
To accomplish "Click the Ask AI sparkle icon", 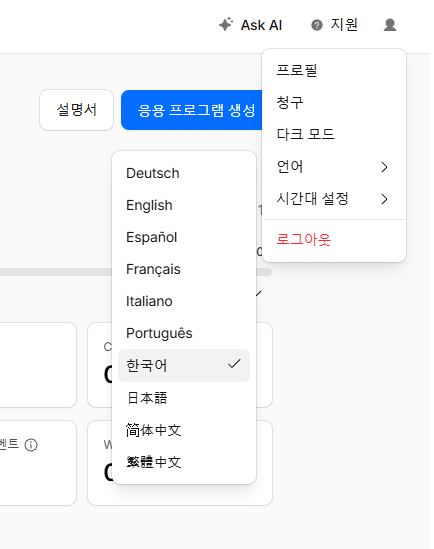I will pyautogui.click(x=226, y=25).
